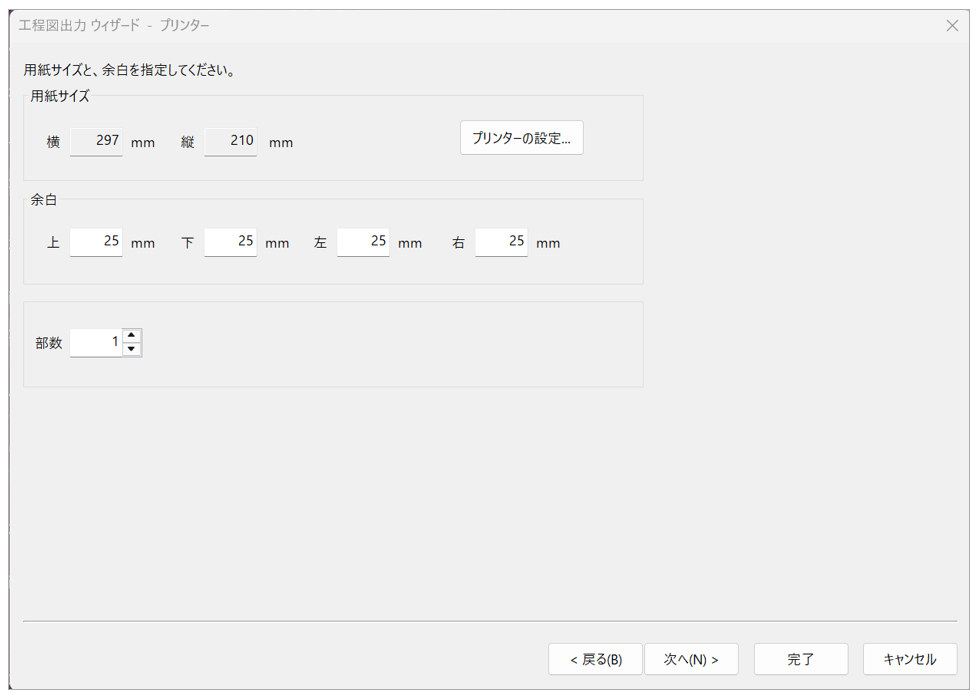Select the 左 margin input field
Image resolution: width=976 pixels, height=694 pixels.
pos(363,242)
